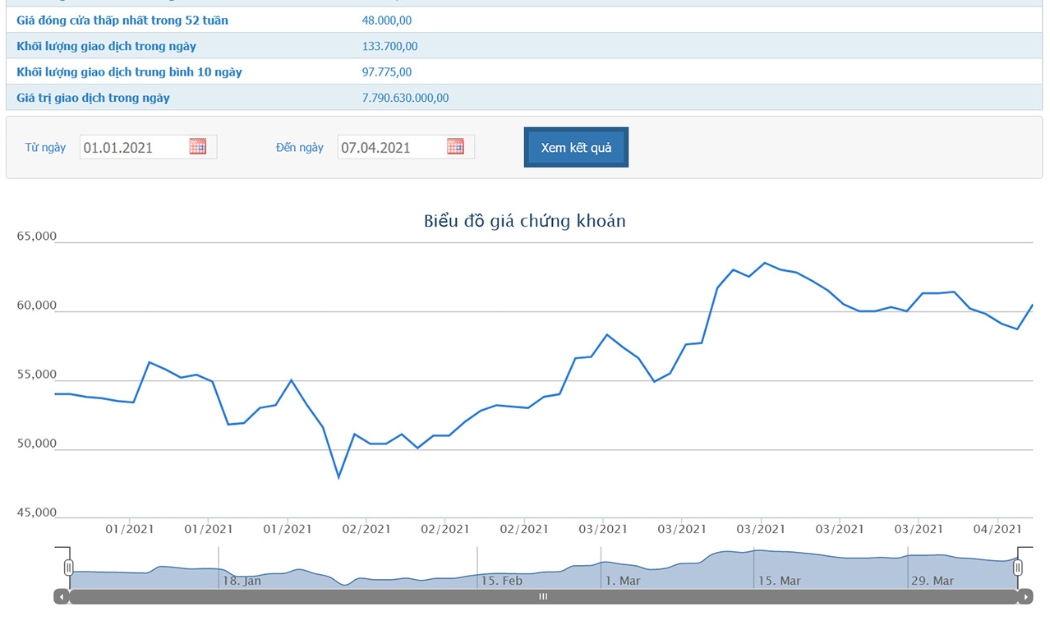
Task: Select the value 48.000,00 for 52-week low
Action: coord(386,20)
